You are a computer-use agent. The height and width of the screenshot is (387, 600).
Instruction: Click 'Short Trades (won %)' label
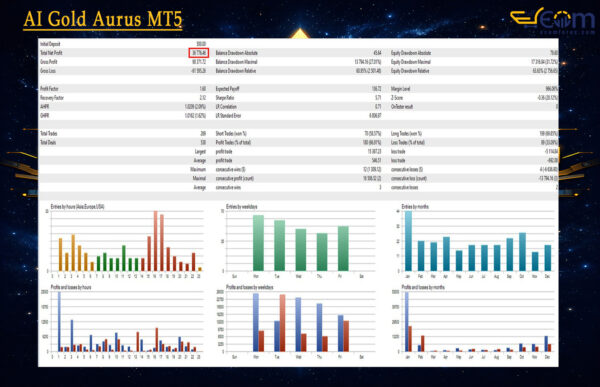point(231,134)
